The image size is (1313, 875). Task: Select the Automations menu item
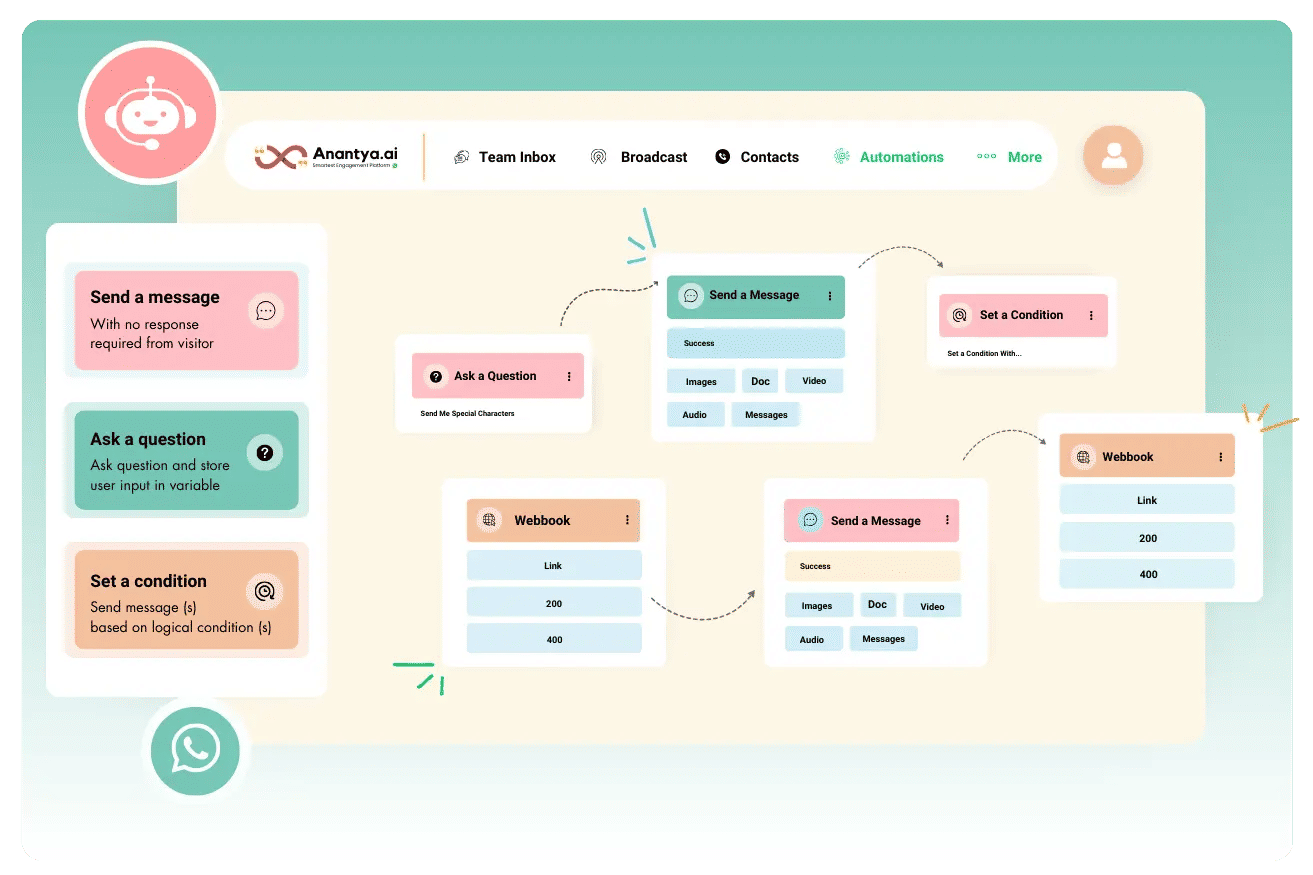888,157
